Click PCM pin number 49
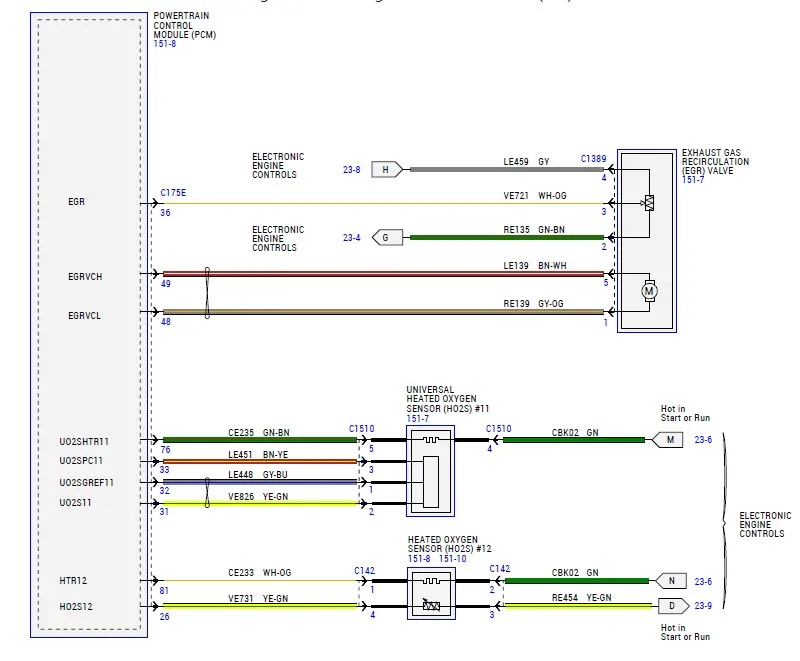800x661 pixels. pos(166,284)
